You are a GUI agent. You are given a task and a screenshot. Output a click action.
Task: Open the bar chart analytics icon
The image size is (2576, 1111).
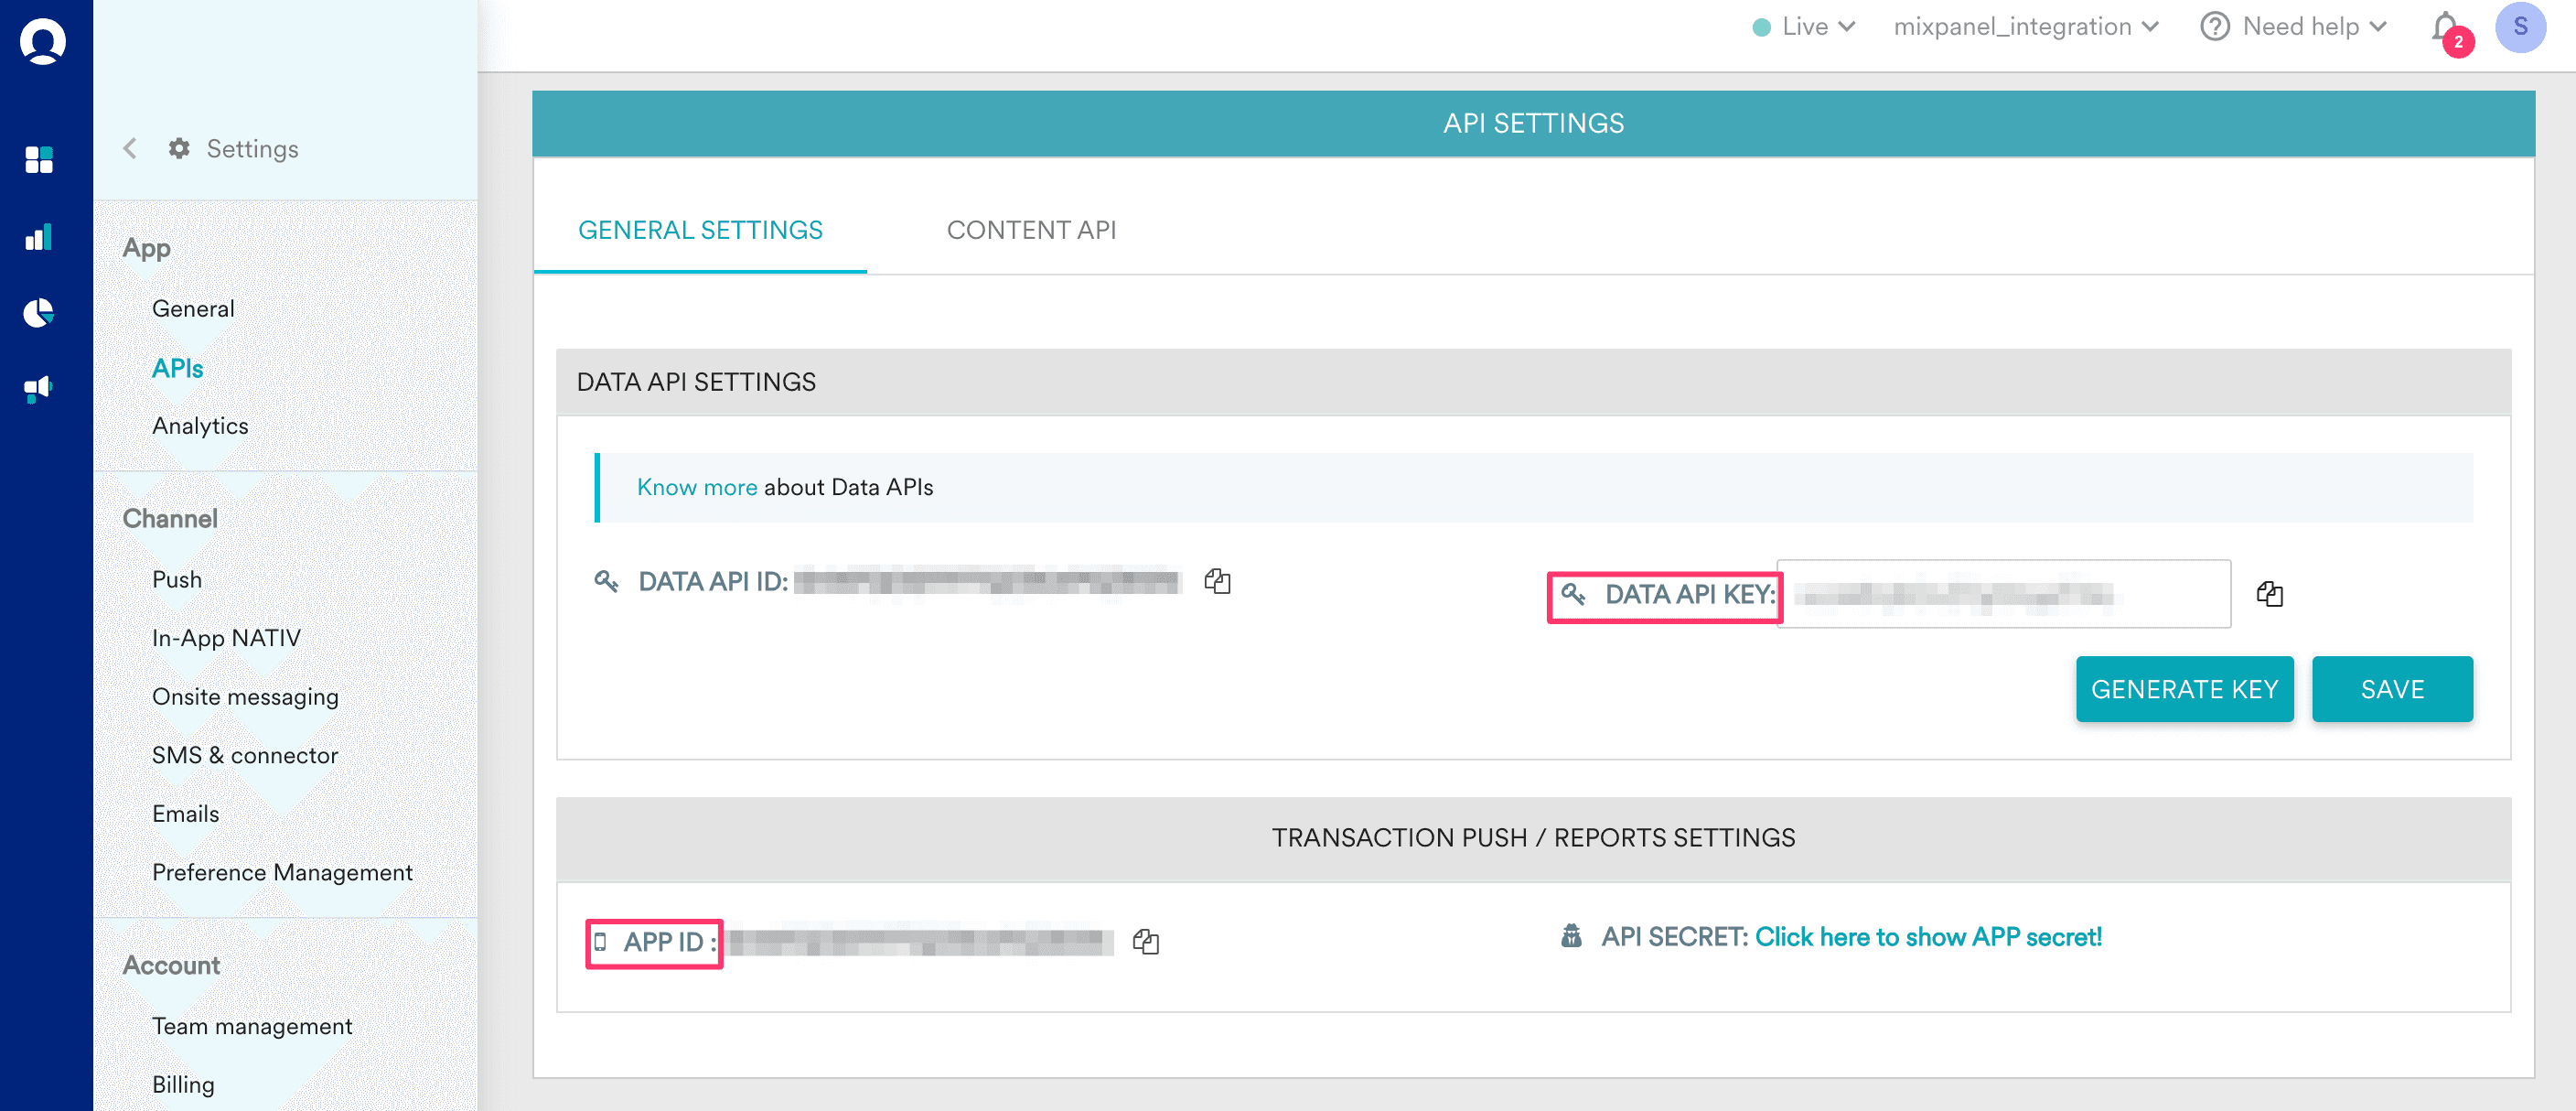pyautogui.click(x=39, y=238)
